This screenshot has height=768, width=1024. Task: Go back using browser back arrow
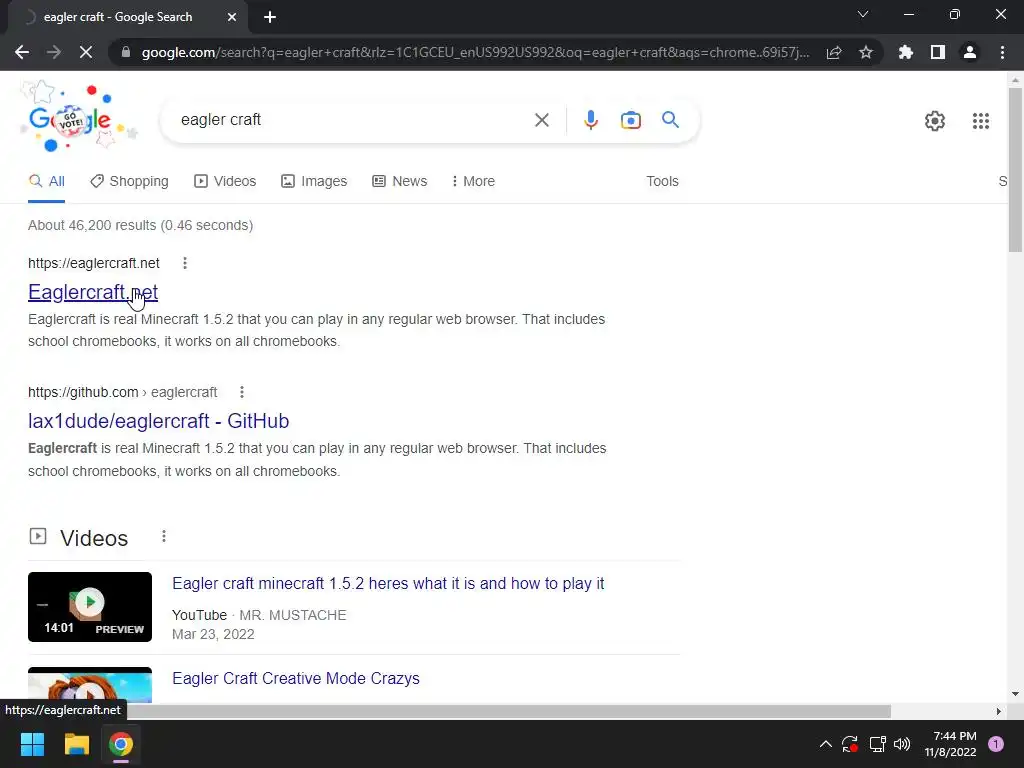(x=22, y=52)
